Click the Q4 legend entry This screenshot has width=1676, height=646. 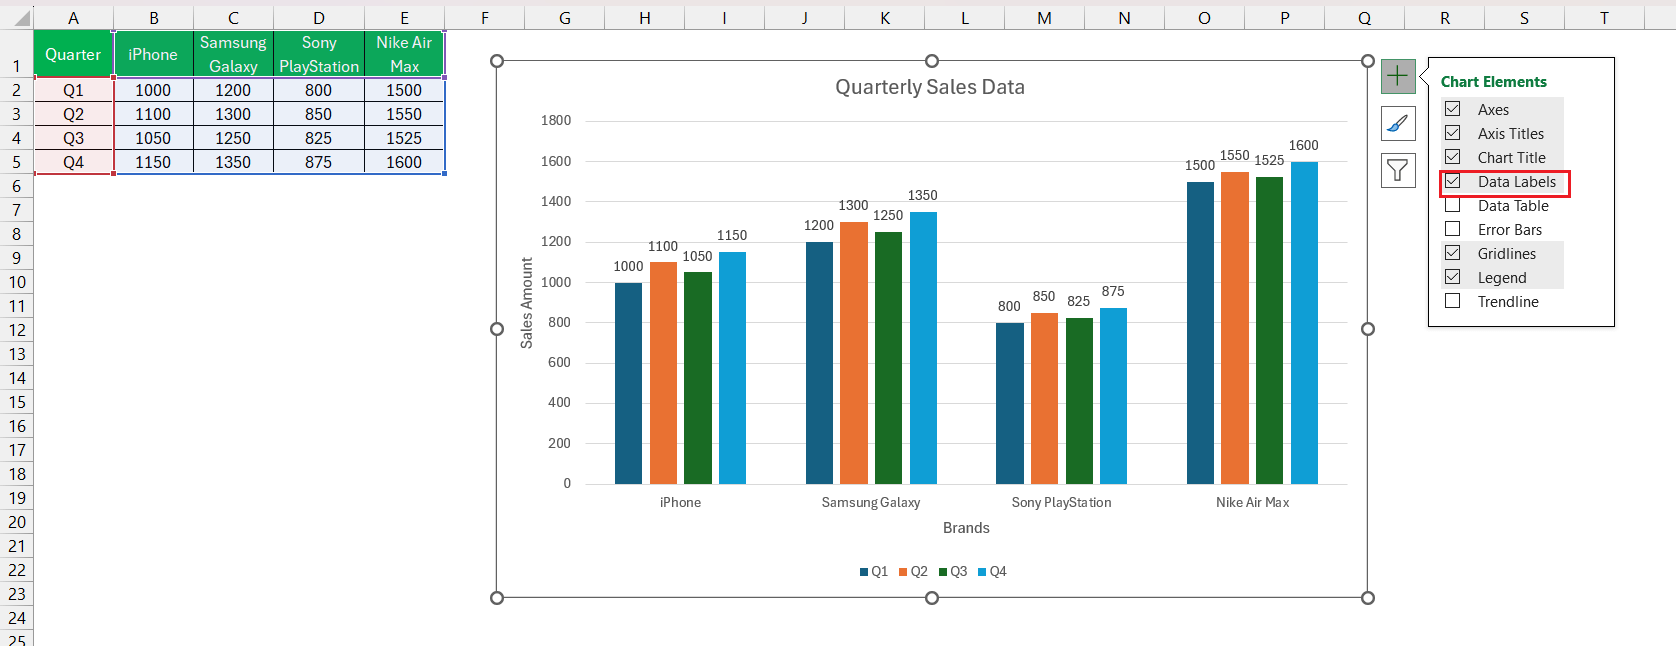pos(992,572)
